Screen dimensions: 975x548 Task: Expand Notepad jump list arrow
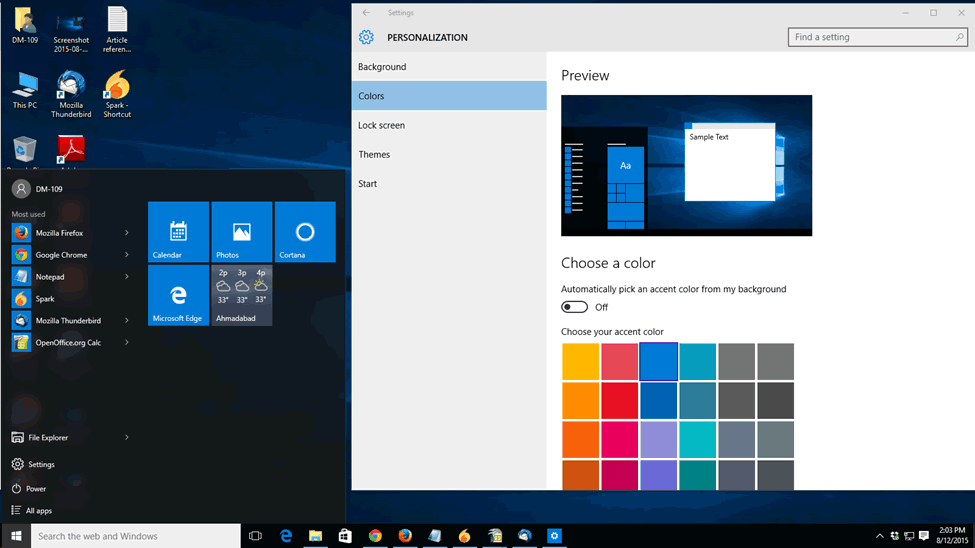coord(127,277)
